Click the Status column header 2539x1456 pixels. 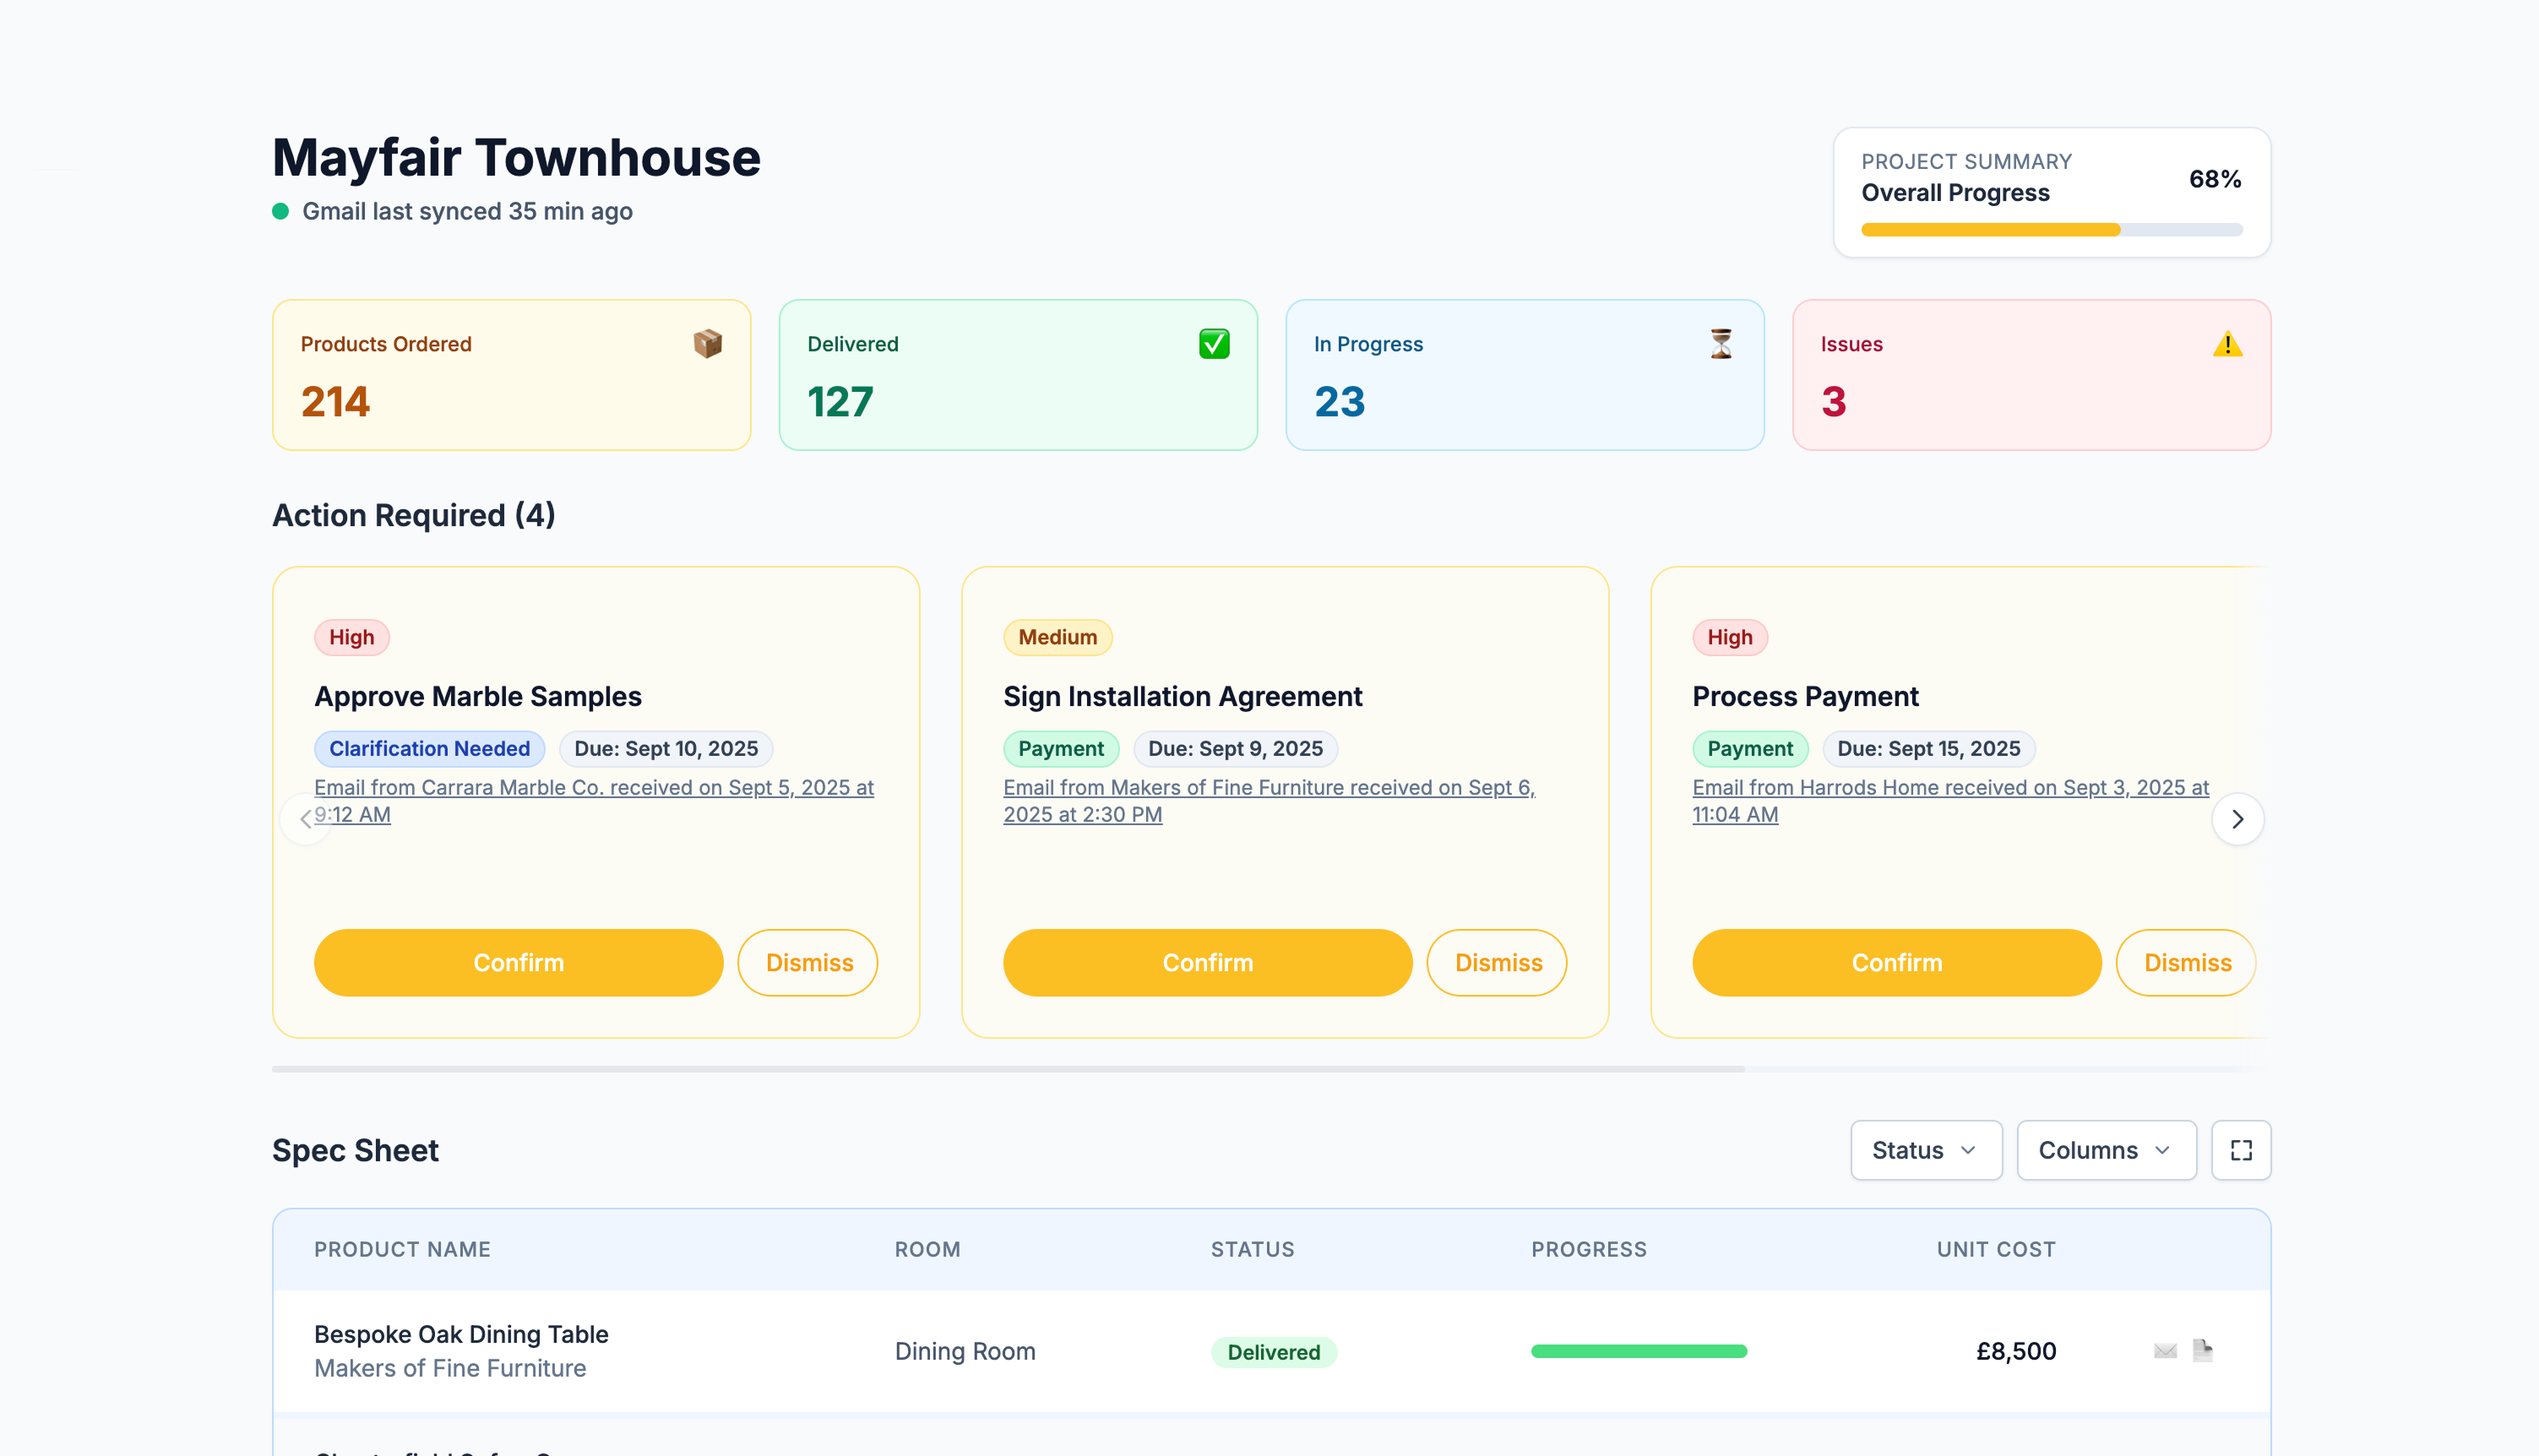pos(1252,1249)
